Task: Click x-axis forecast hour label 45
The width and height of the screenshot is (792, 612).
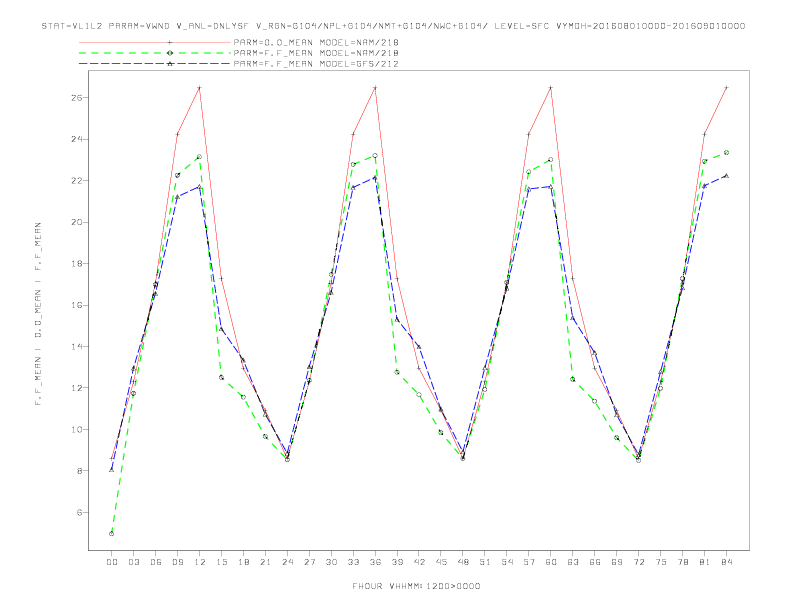Action: pos(441,562)
